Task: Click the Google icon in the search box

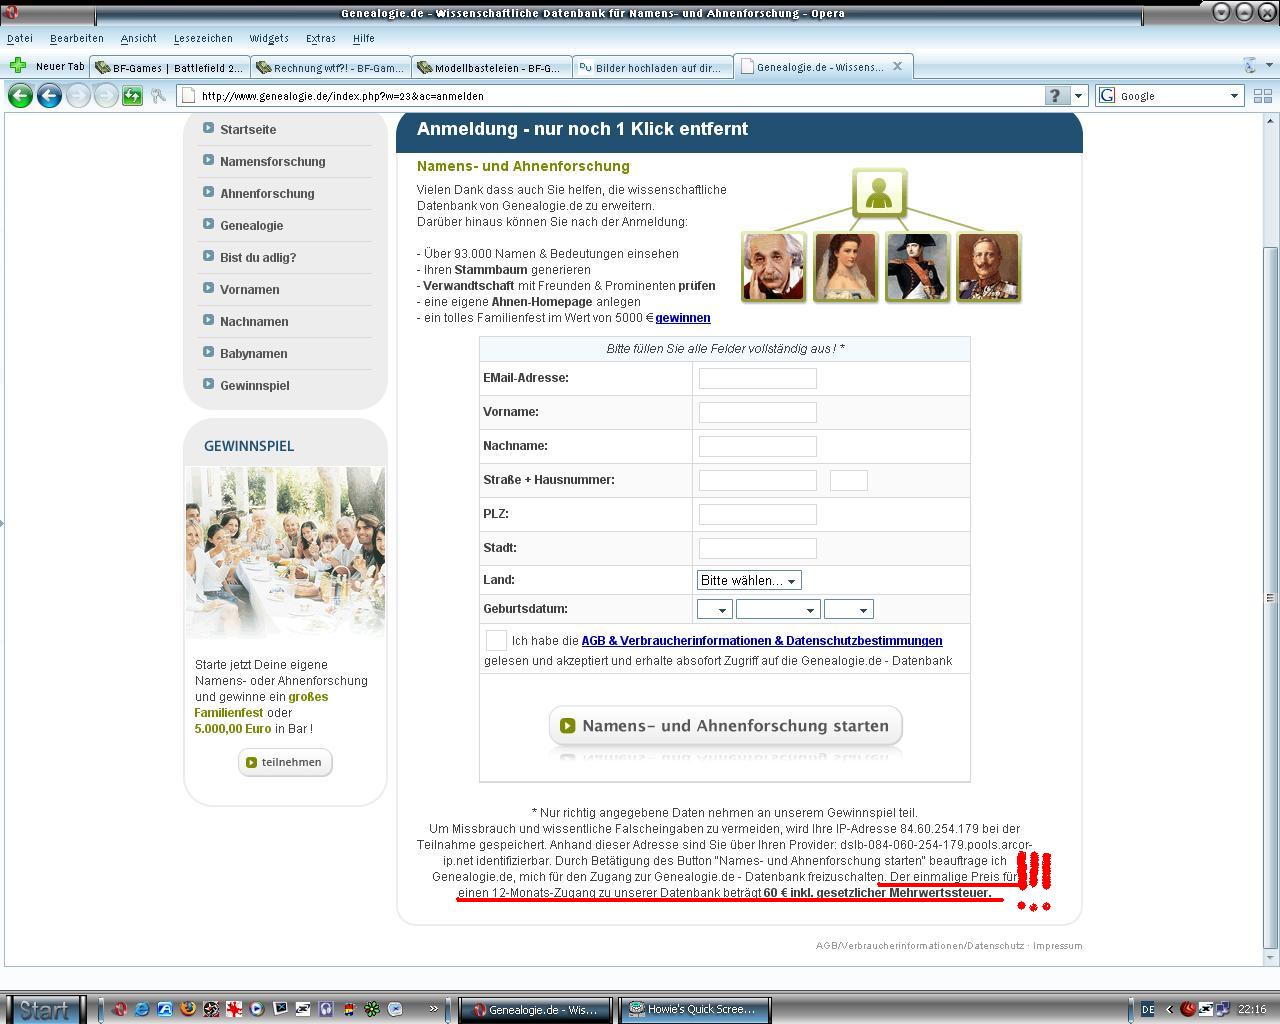Action: (1107, 96)
